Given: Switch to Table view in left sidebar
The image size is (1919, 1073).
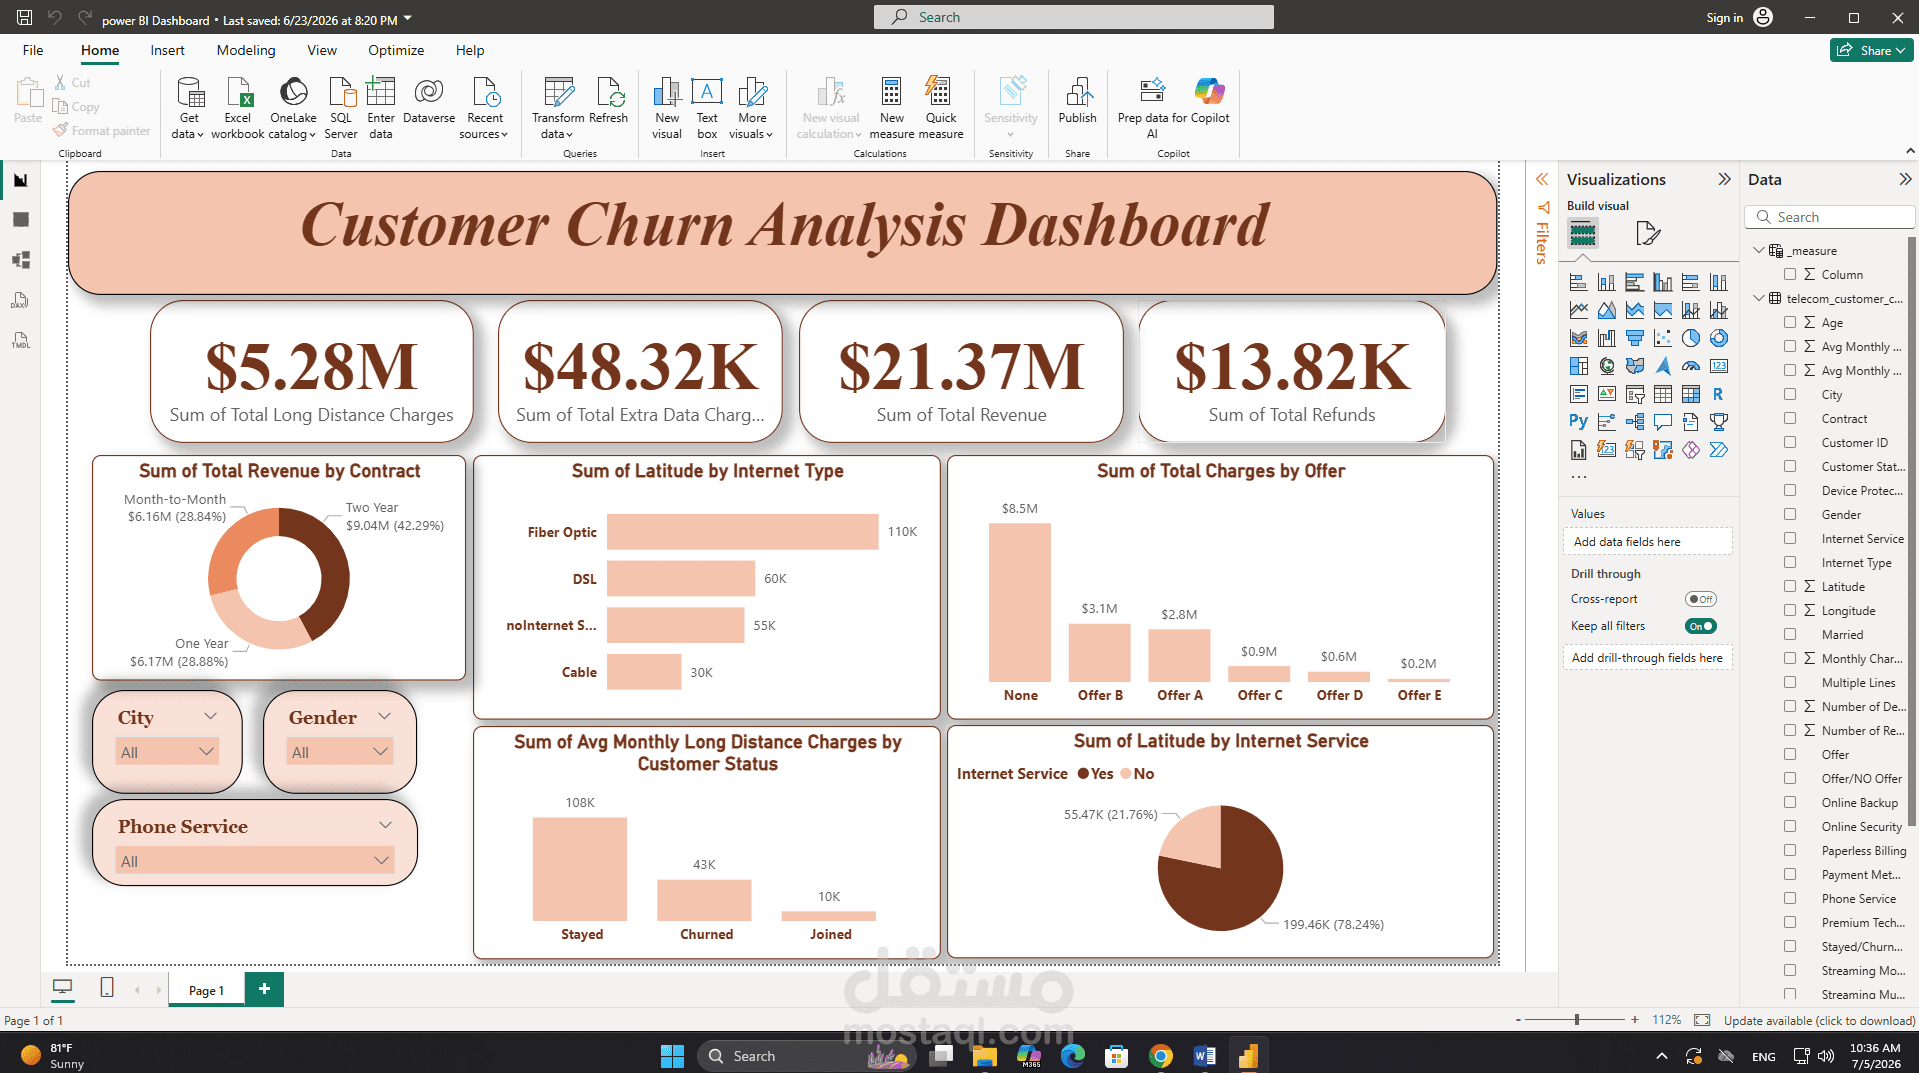Looking at the screenshot, I should tap(20, 220).
